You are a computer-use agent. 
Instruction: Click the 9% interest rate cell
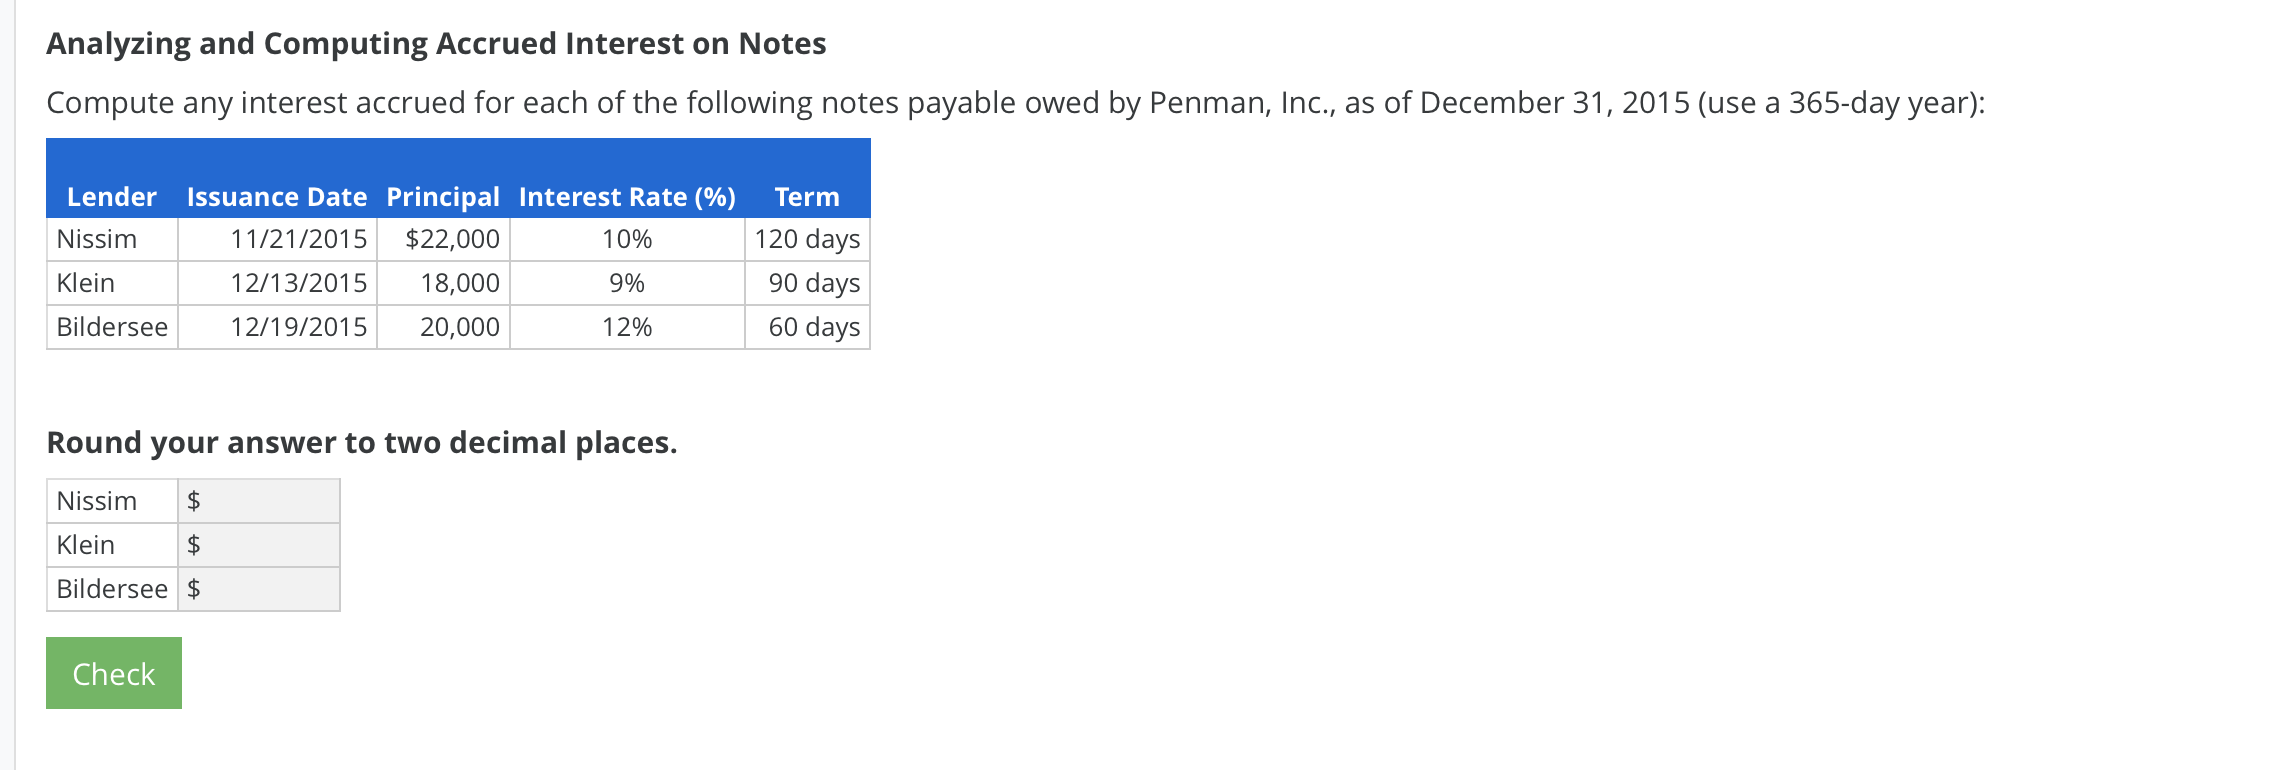pyautogui.click(x=627, y=283)
